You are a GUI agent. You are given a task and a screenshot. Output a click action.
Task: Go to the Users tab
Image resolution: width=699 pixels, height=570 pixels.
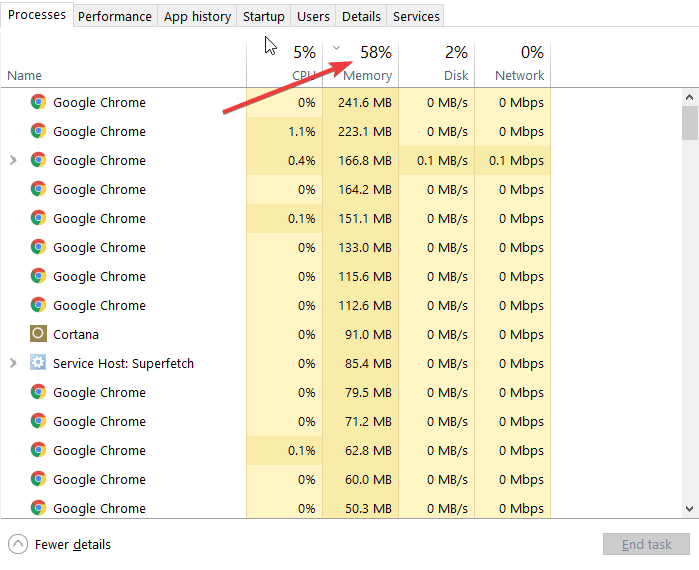click(x=313, y=16)
